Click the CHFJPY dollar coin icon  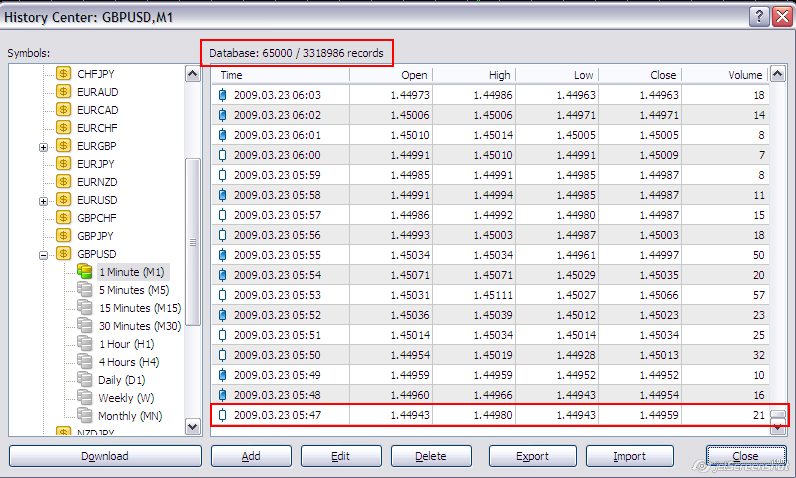(x=63, y=74)
